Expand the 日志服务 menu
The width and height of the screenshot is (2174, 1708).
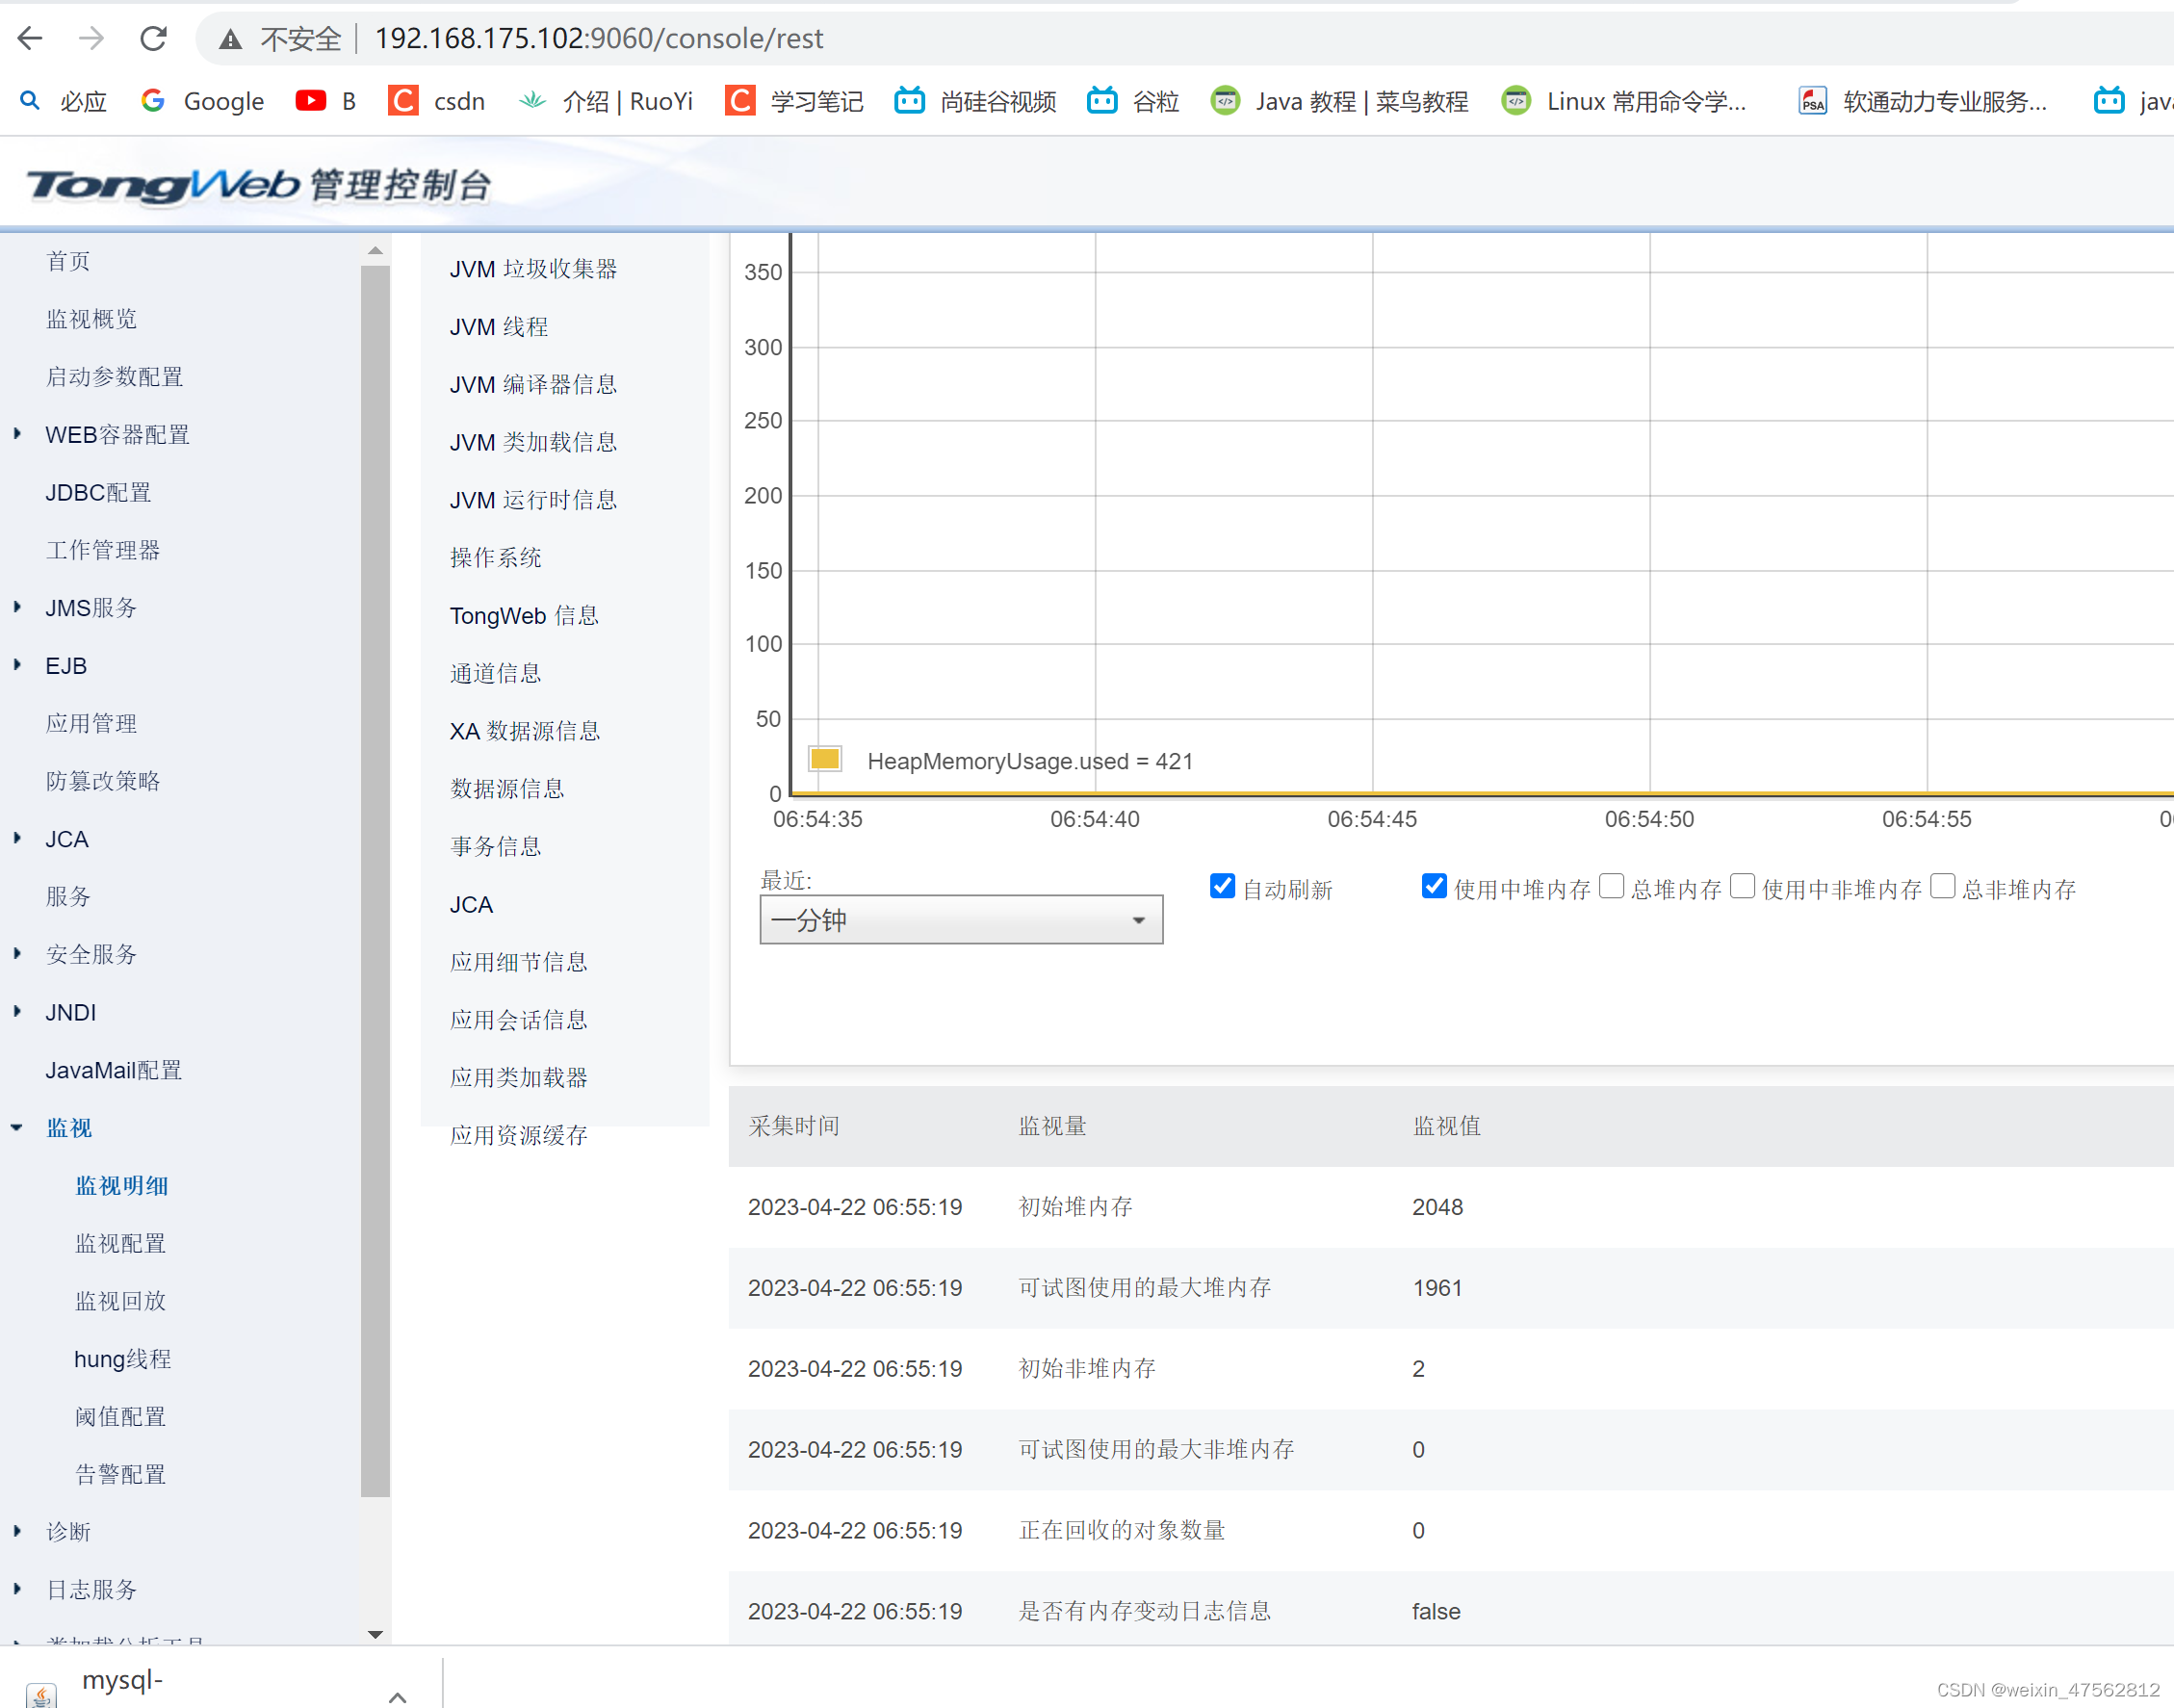tap(17, 1589)
